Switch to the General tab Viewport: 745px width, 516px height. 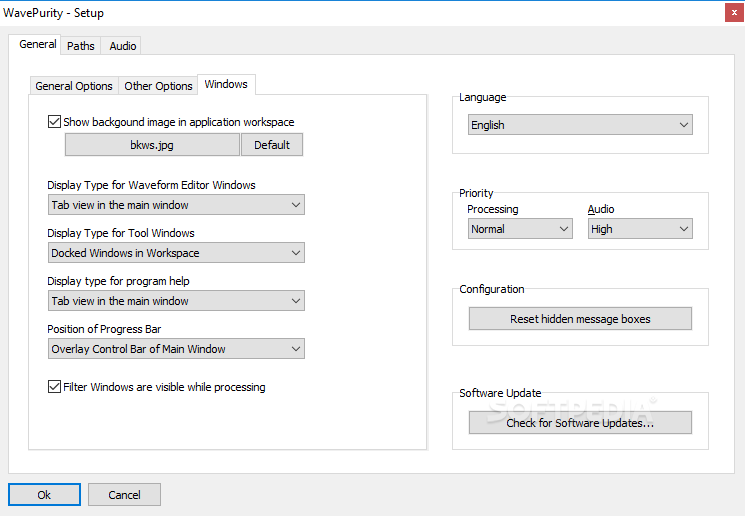pos(35,45)
